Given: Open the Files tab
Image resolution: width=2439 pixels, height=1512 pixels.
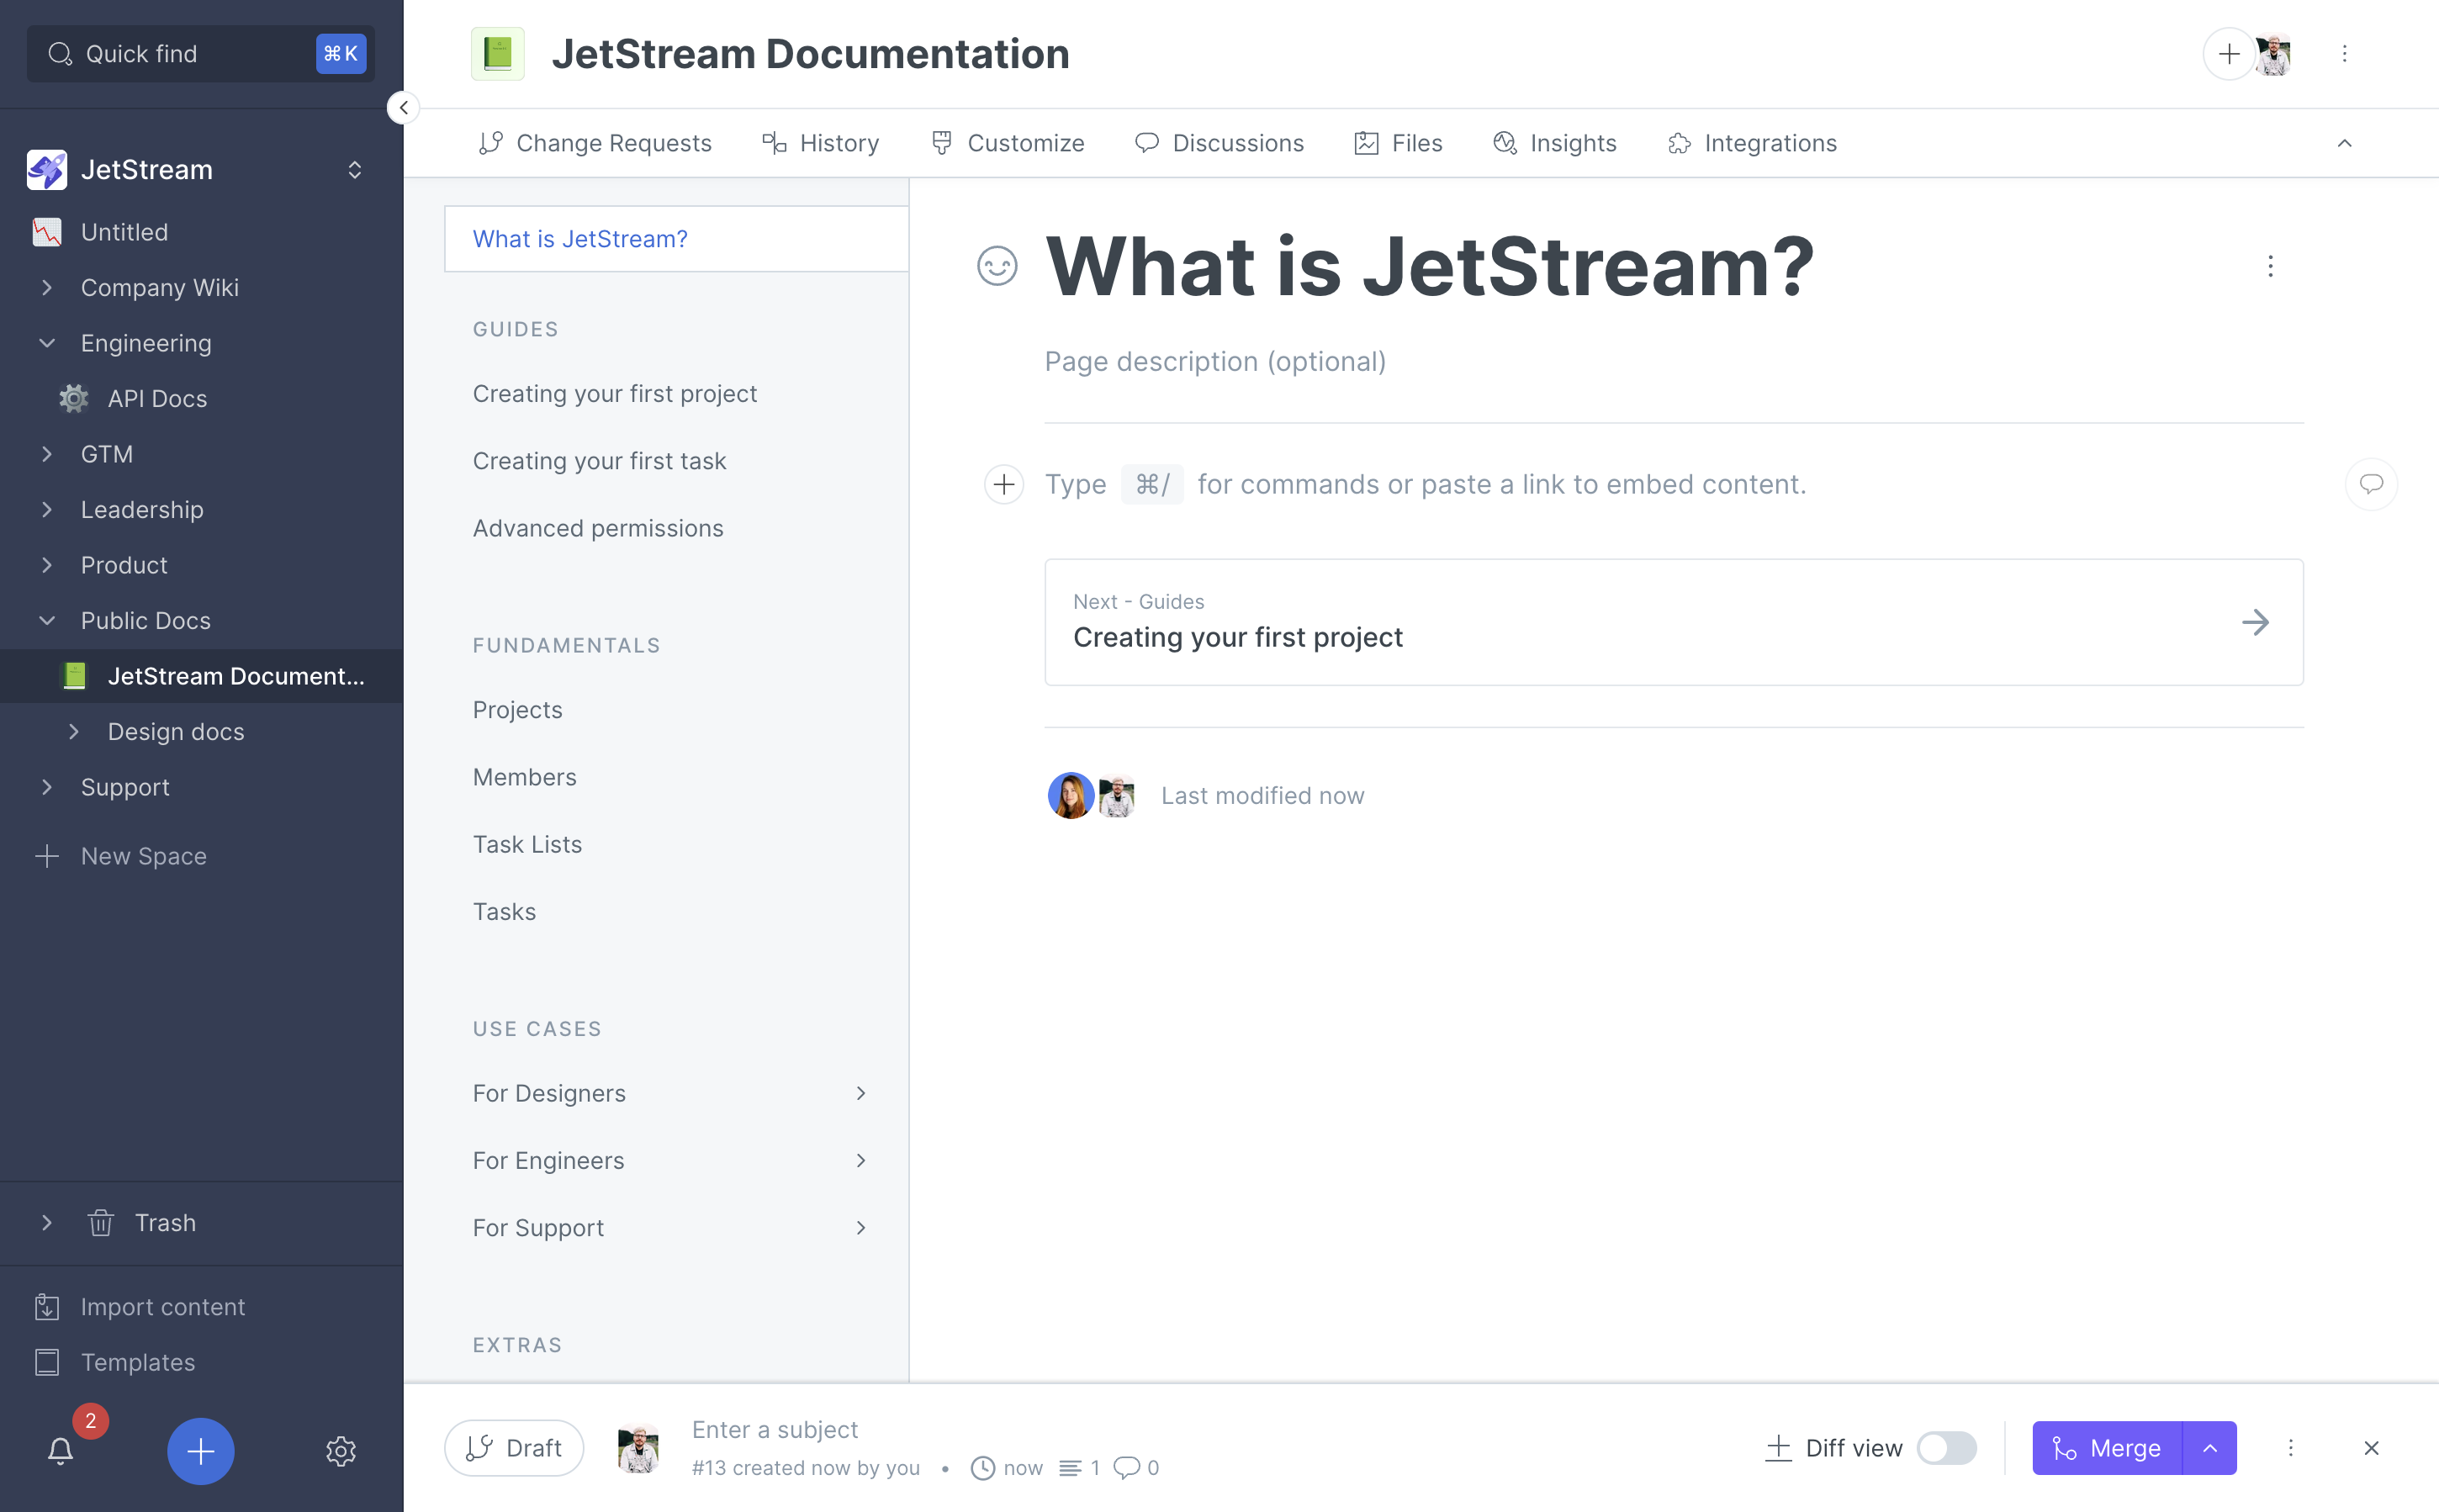Looking at the screenshot, I should [x=1398, y=143].
